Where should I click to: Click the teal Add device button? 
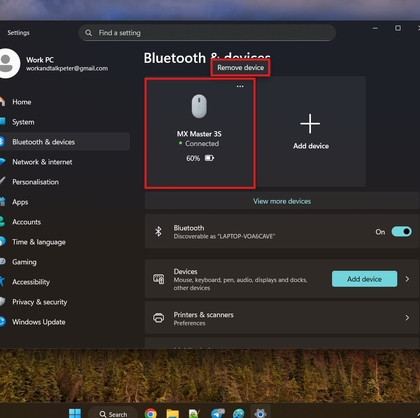(x=364, y=279)
